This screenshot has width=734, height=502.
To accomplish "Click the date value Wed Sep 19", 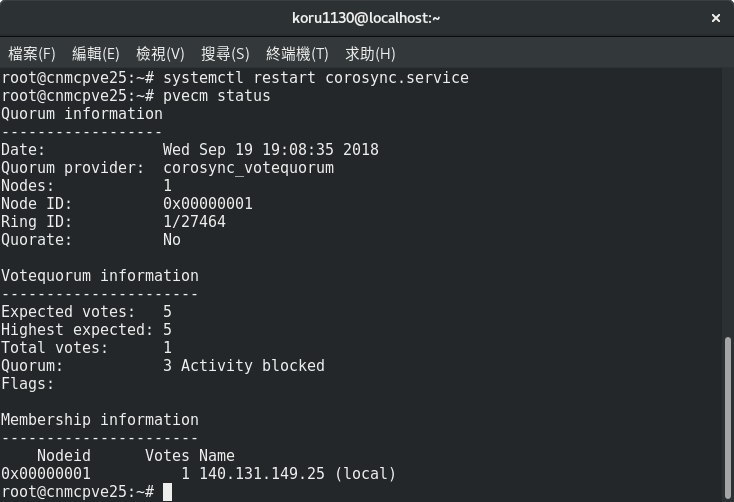I will tap(208, 150).
